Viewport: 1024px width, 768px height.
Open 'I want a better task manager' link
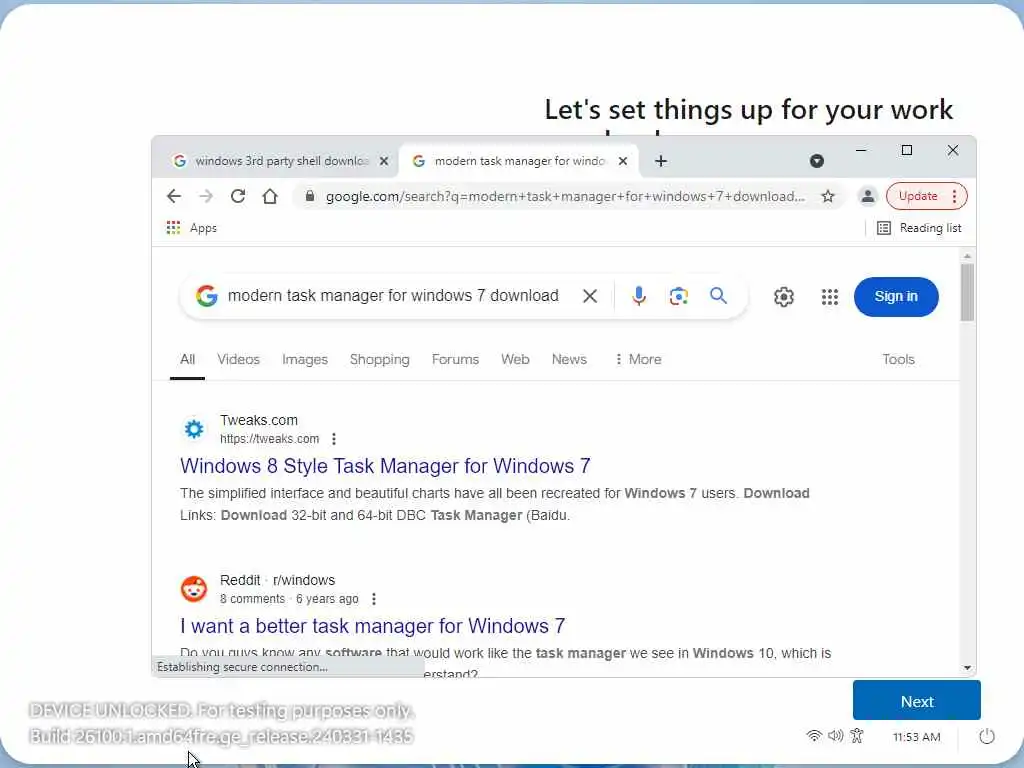coord(372,626)
